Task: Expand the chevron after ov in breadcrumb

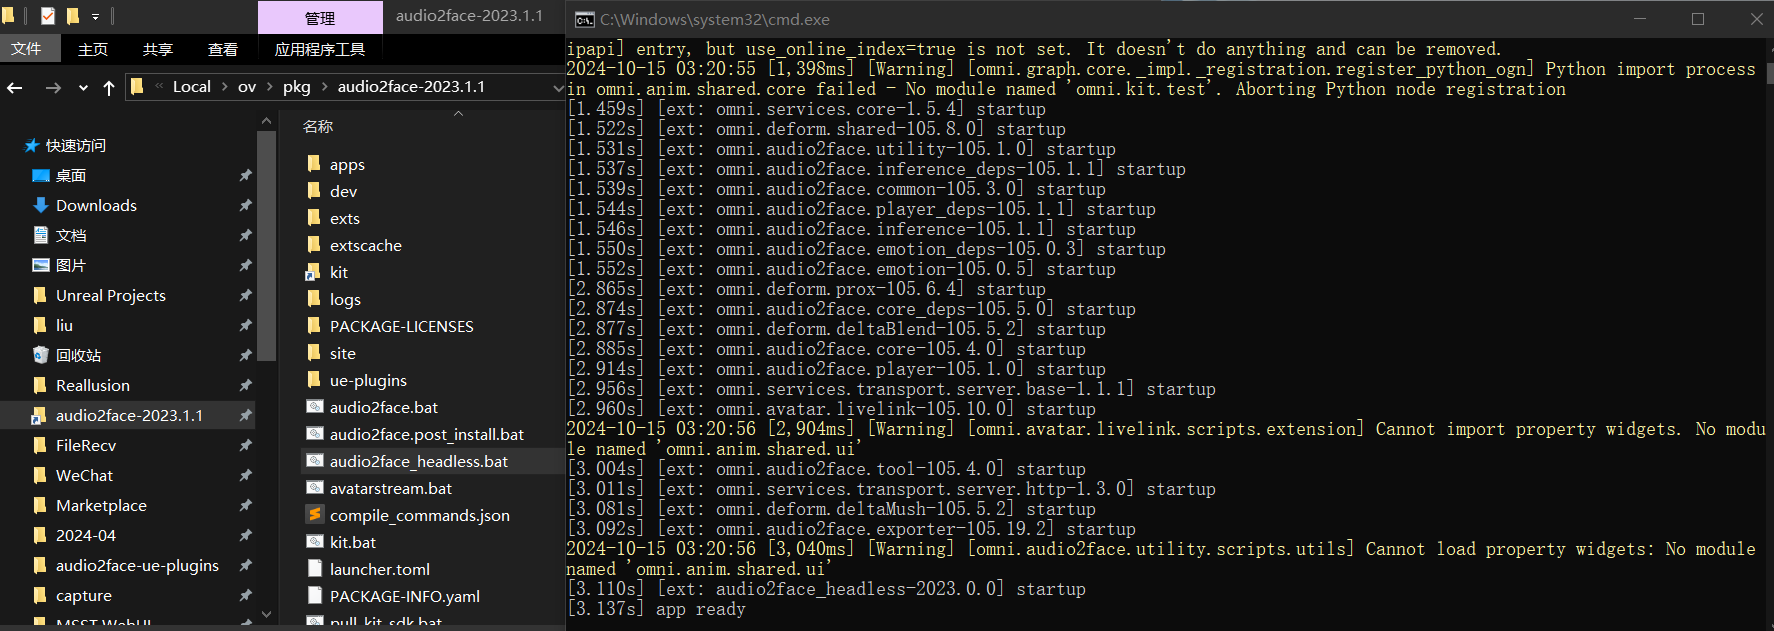Action: point(270,87)
